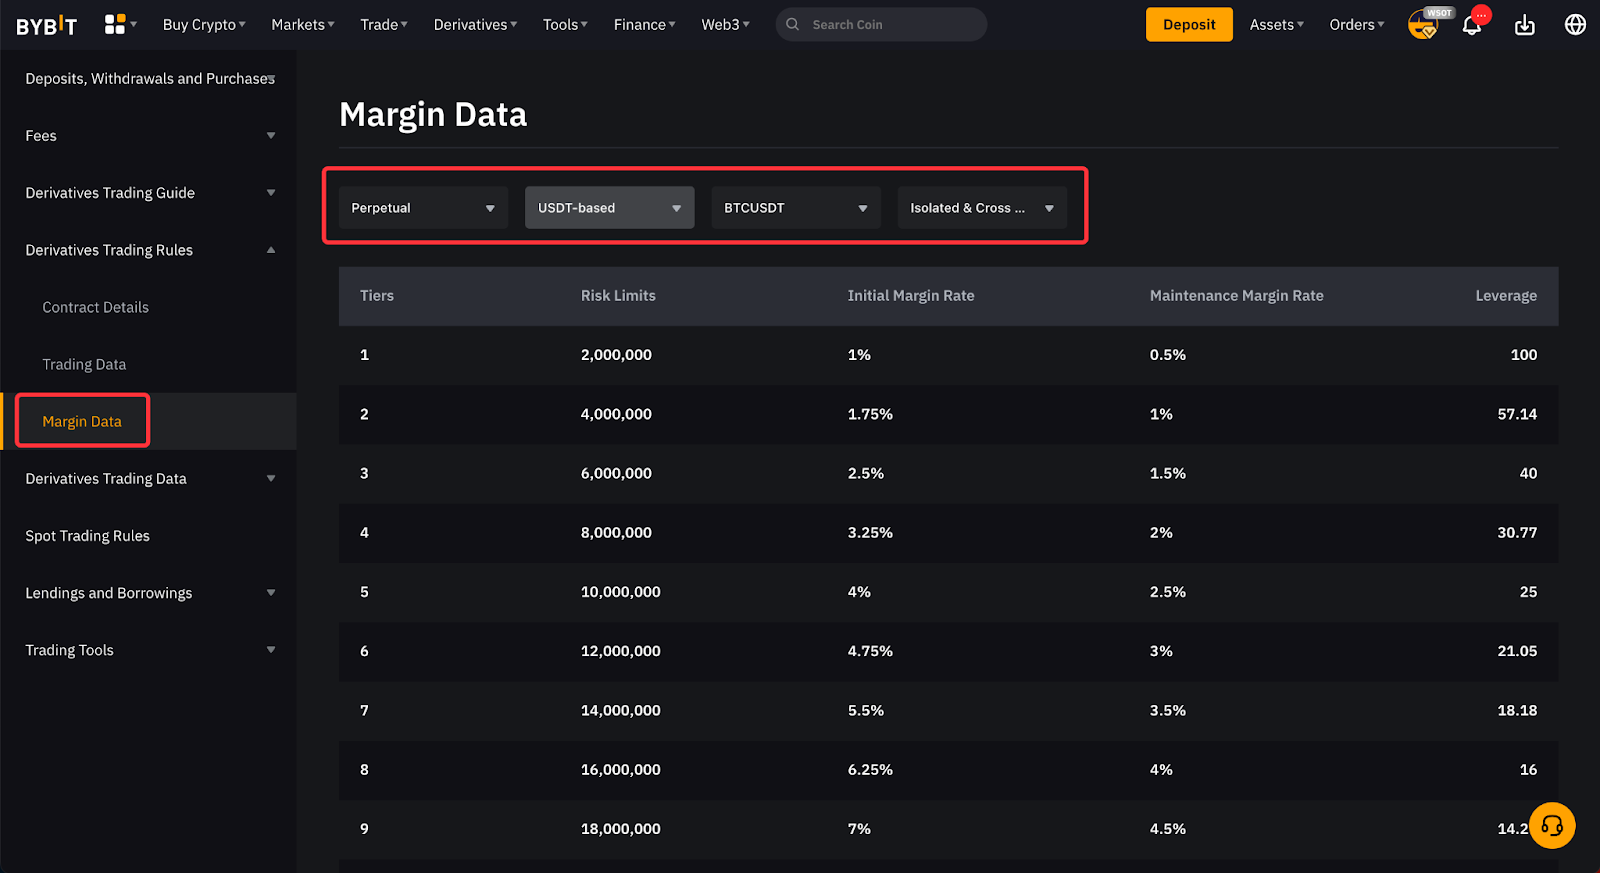Go to Contract Details page
This screenshot has height=873, width=1600.
coord(95,307)
